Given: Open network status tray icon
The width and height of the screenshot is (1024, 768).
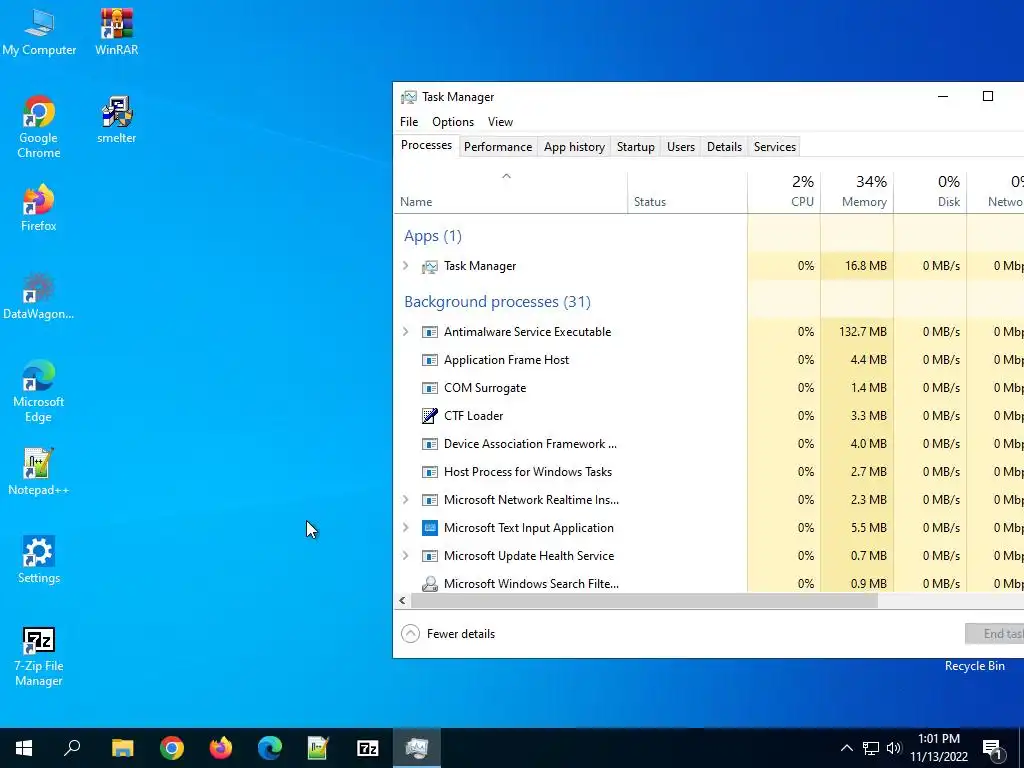Looking at the screenshot, I should (x=871, y=748).
